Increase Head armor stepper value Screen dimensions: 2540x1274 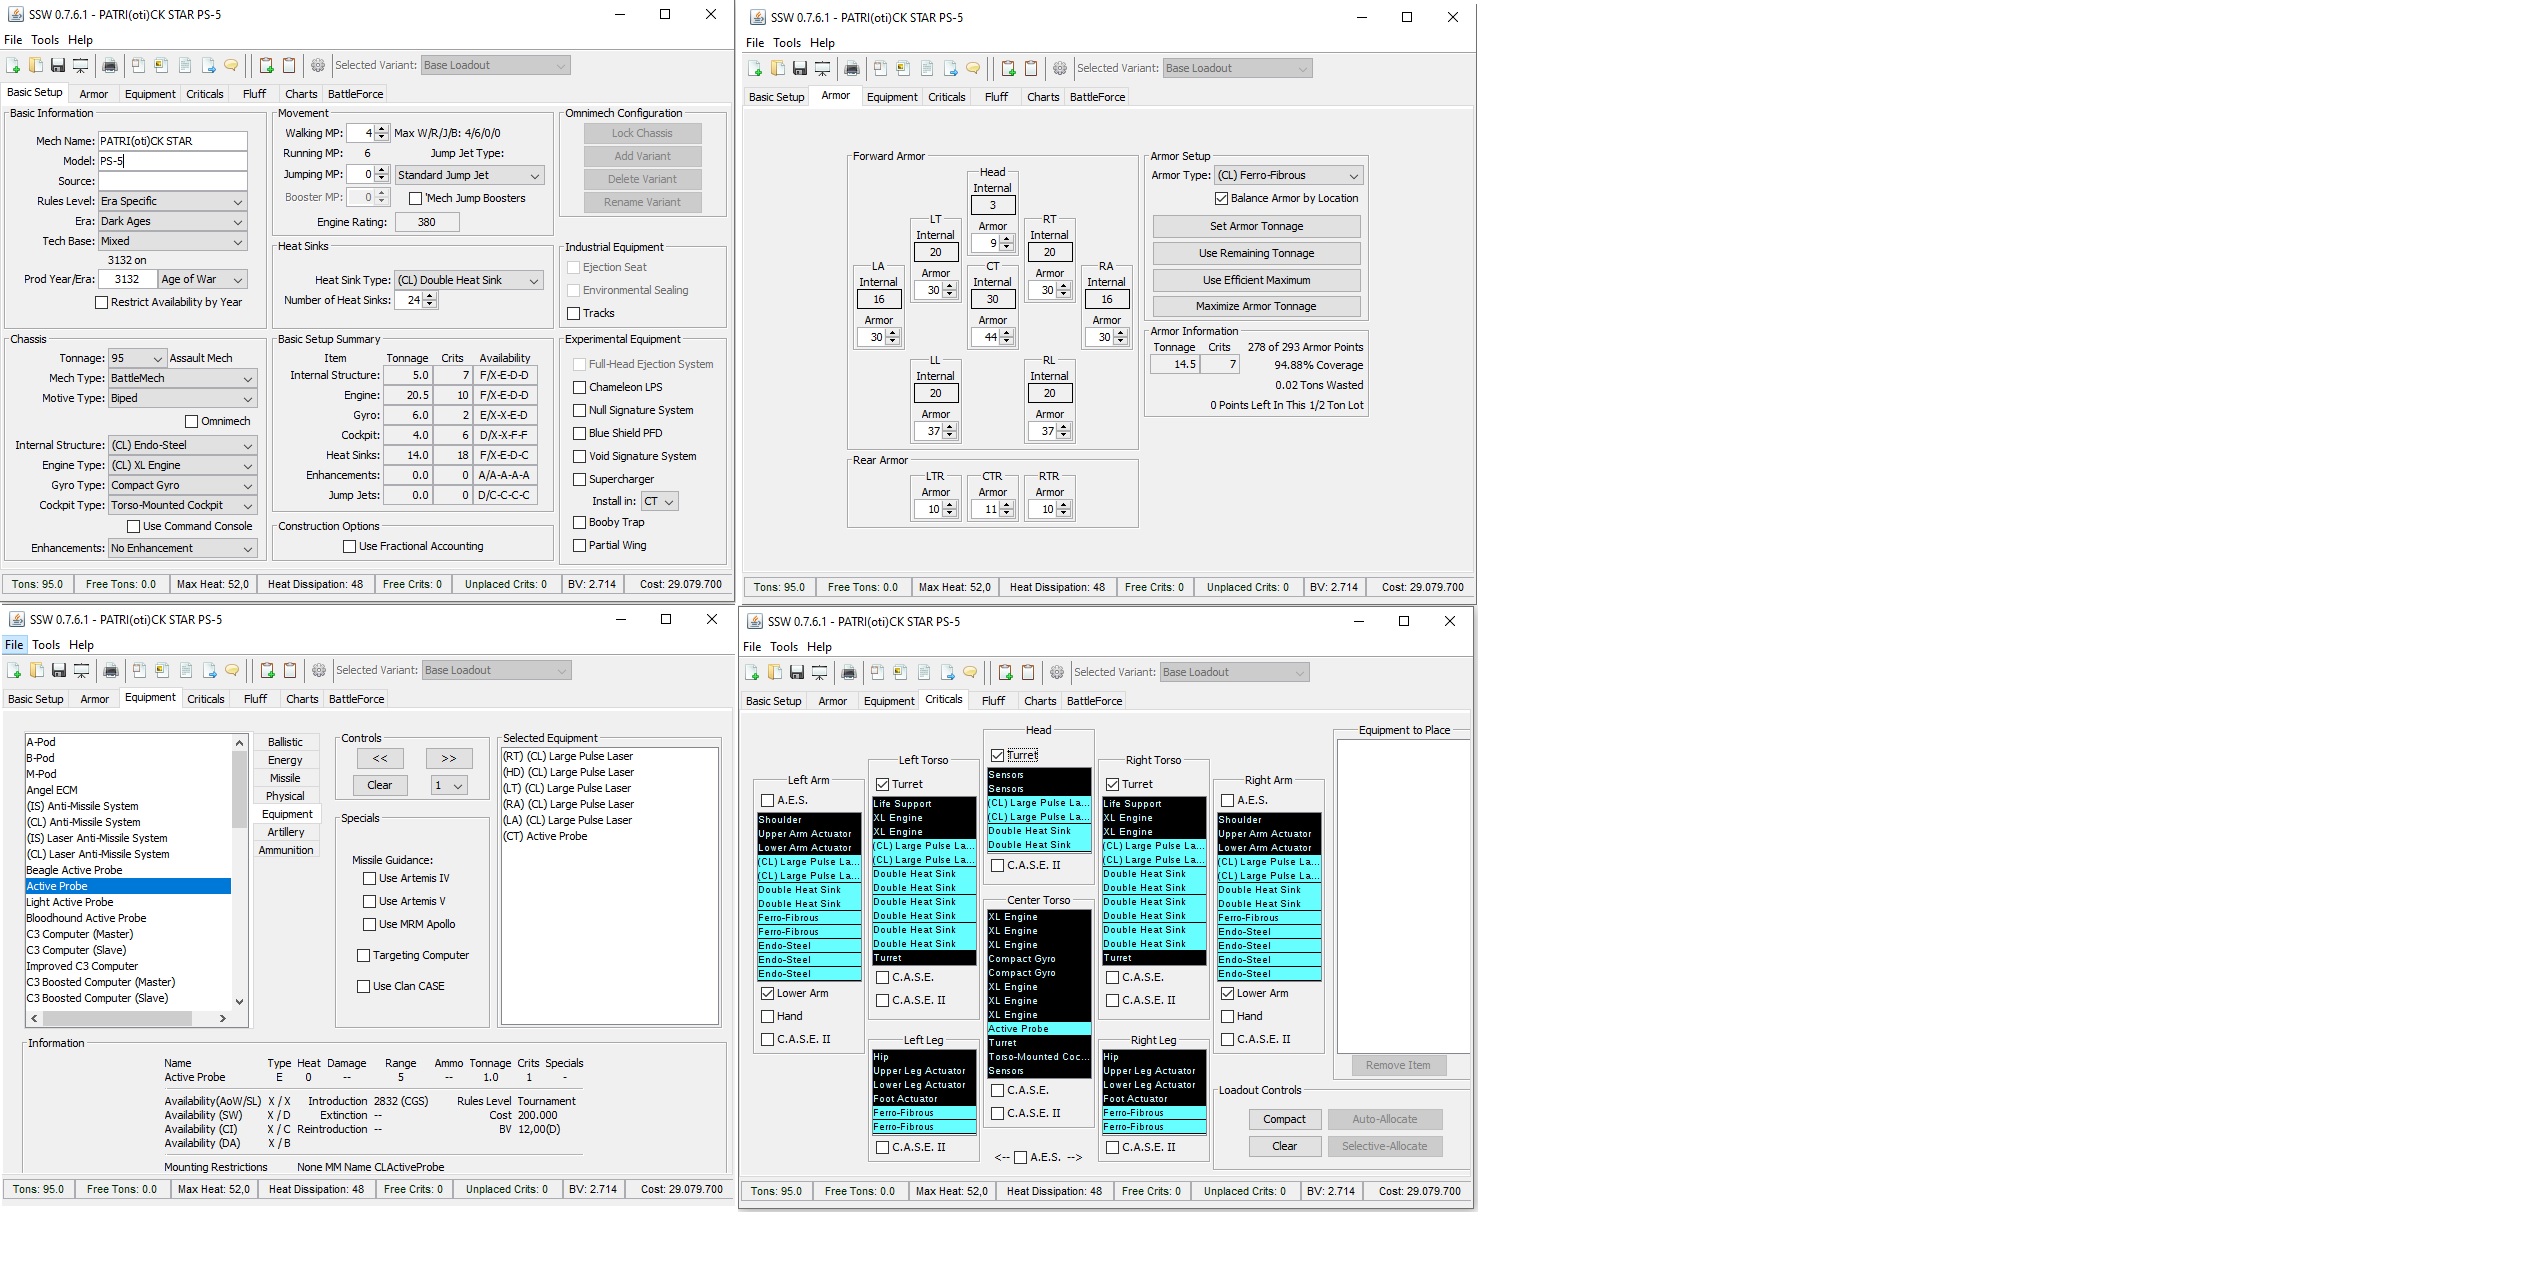pos(1007,239)
